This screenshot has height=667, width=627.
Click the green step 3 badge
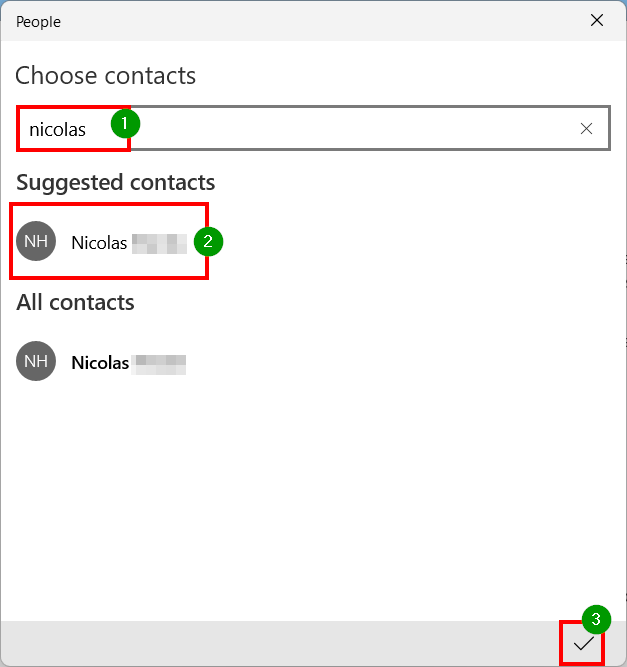tap(596, 619)
